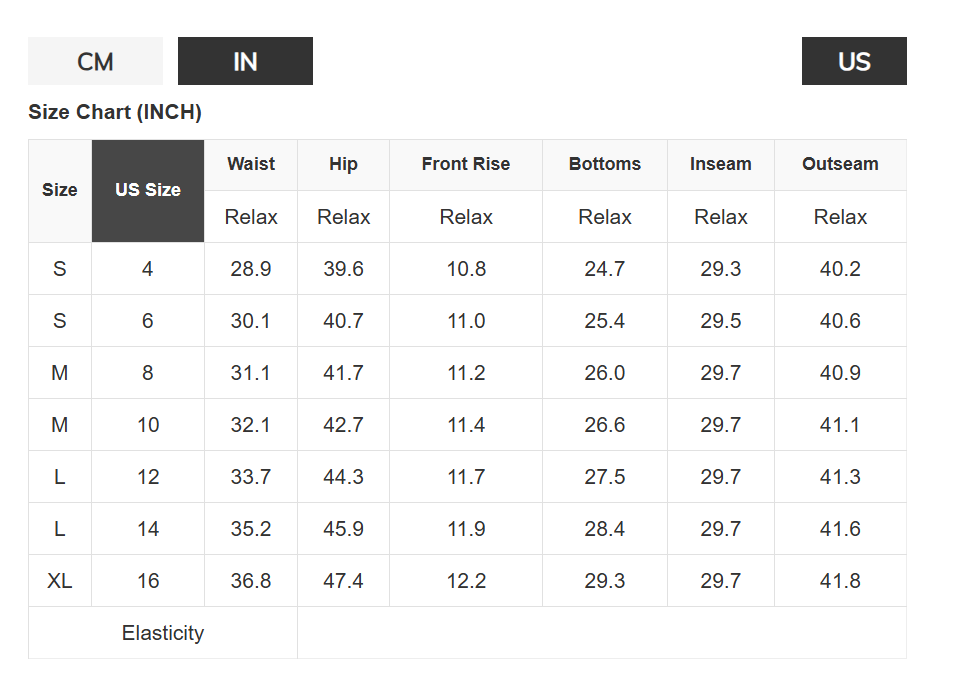Image resolution: width=954 pixels, height=689 pixels.
Task: Click the Elasticity row label
Action: click(x=163, y=633)
